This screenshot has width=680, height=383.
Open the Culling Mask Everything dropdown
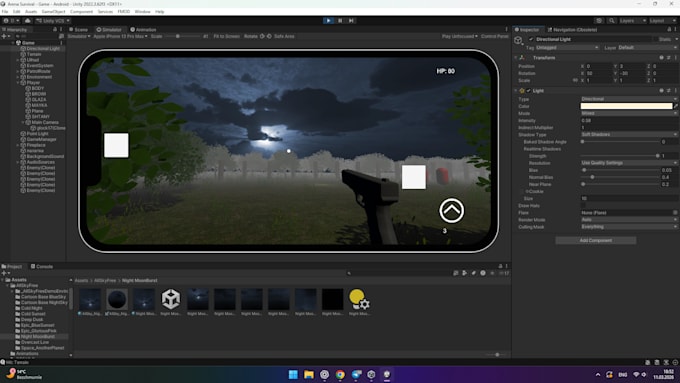pos(628,227)
